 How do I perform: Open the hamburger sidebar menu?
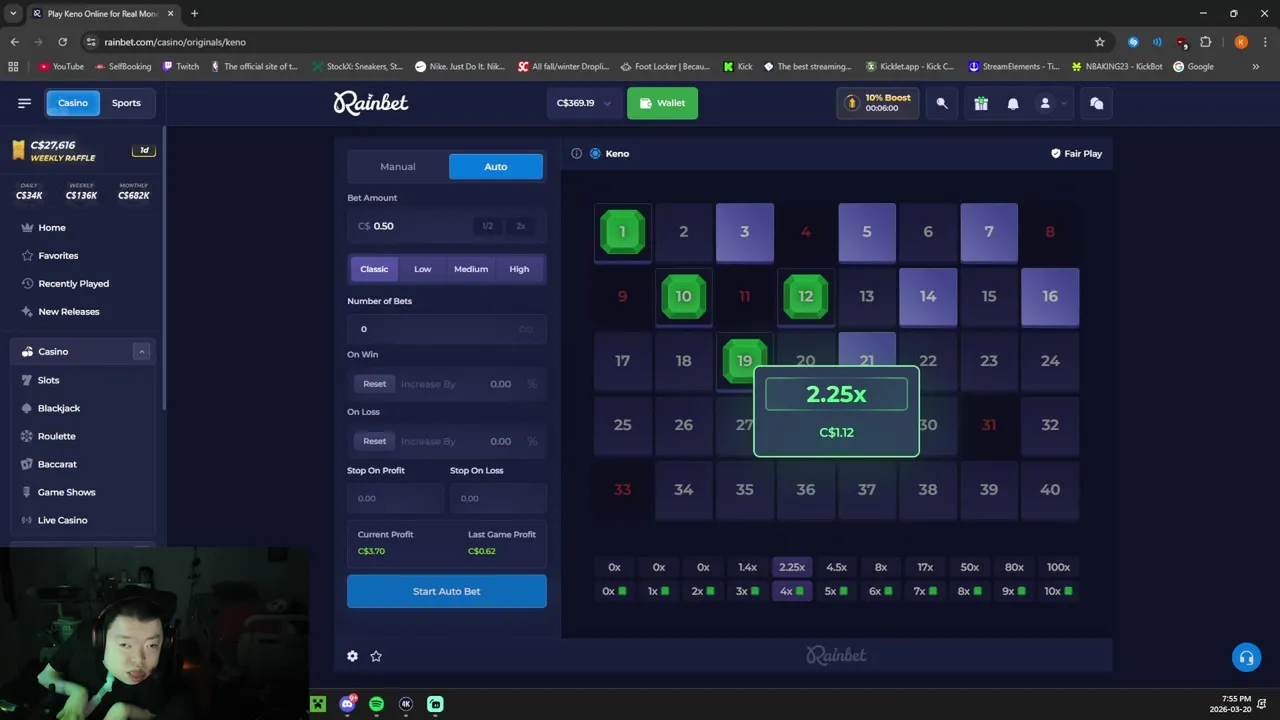(x=24, y=103)
